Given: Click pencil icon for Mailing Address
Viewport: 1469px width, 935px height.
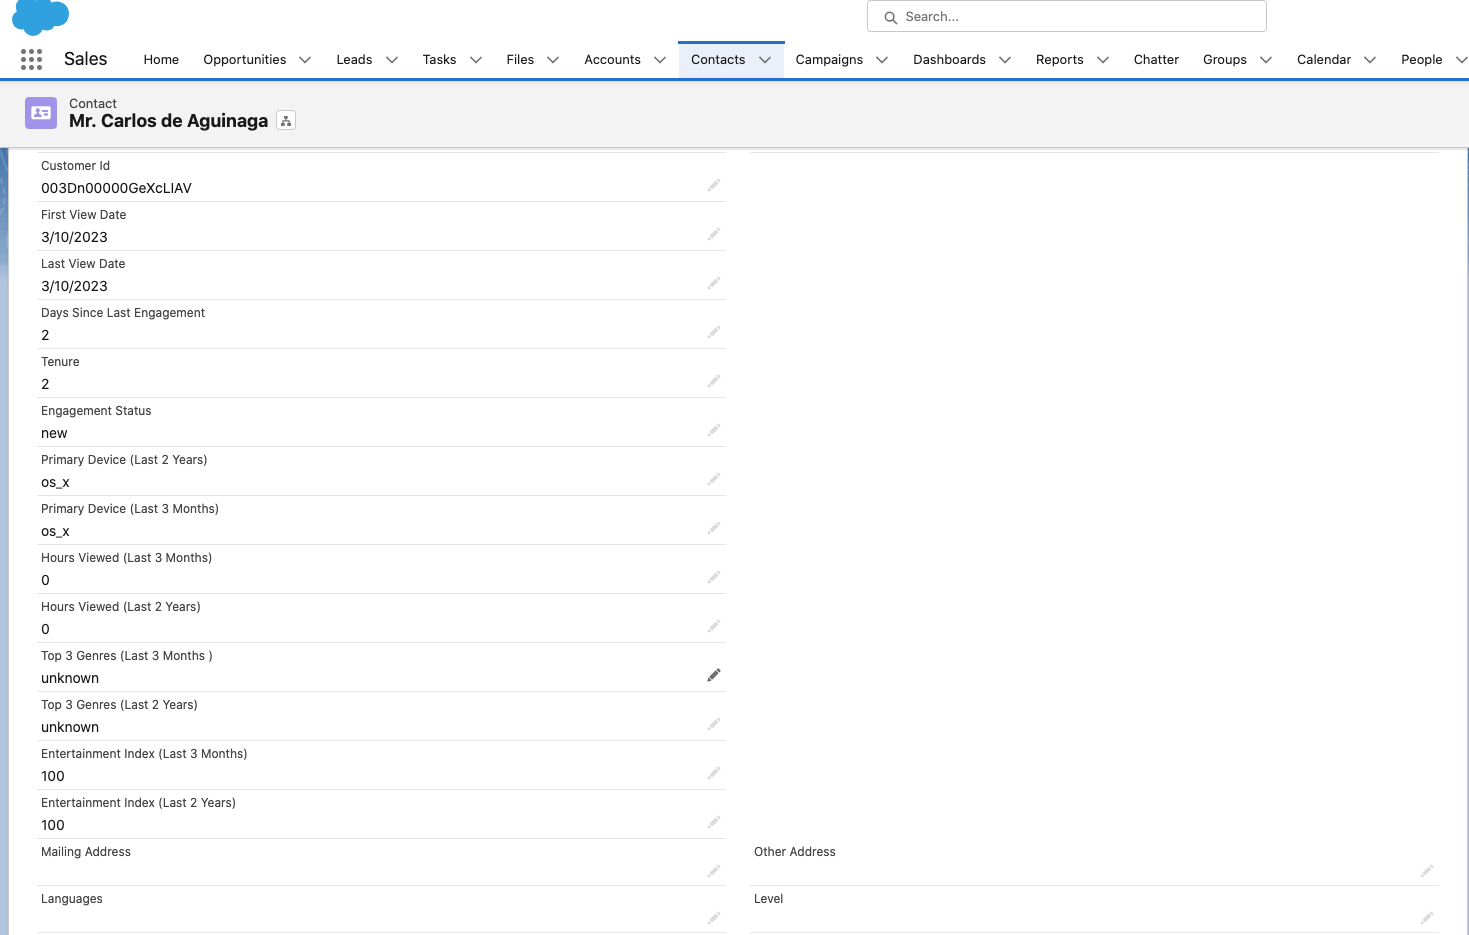Looking at the screenshot, I should [x=714, y=871].
